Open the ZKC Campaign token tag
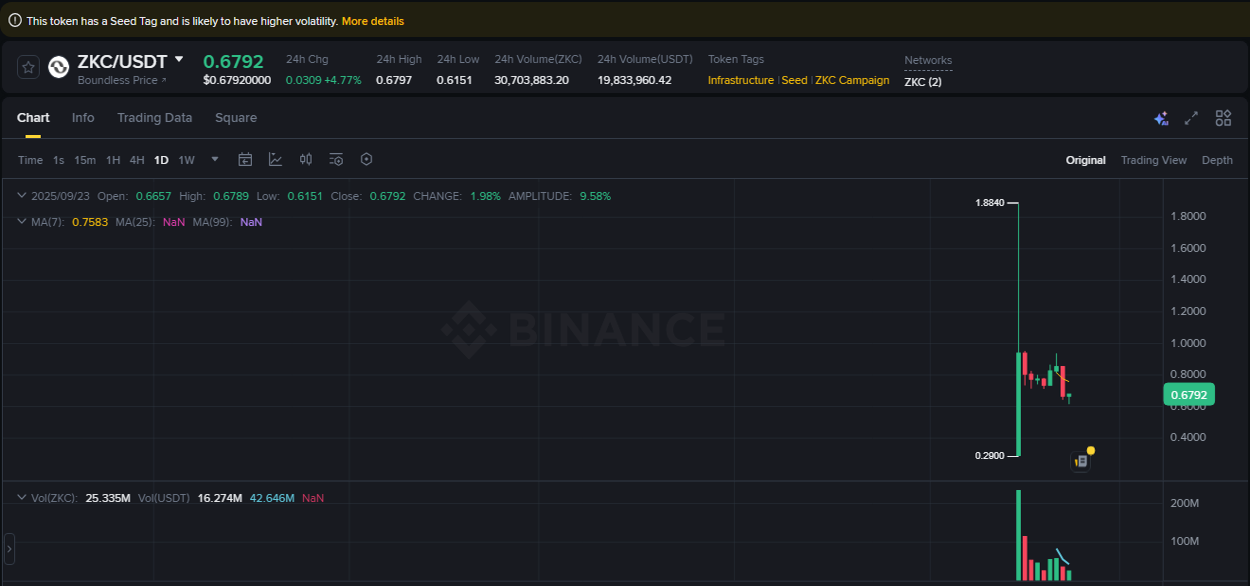The height and width of the screenshot is (586, 1250). click(852, 80)
